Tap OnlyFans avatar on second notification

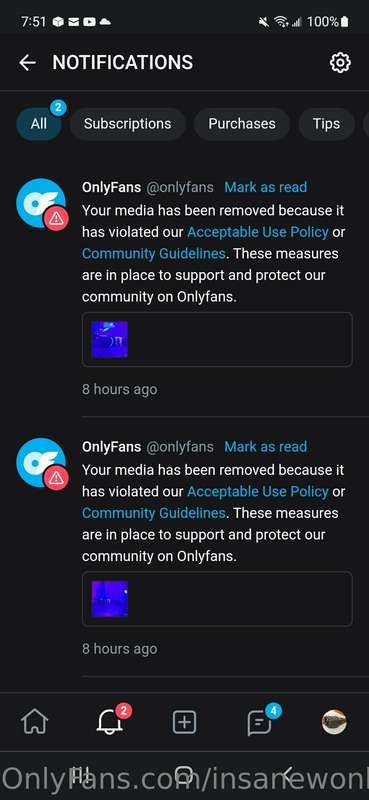[42, 463]
